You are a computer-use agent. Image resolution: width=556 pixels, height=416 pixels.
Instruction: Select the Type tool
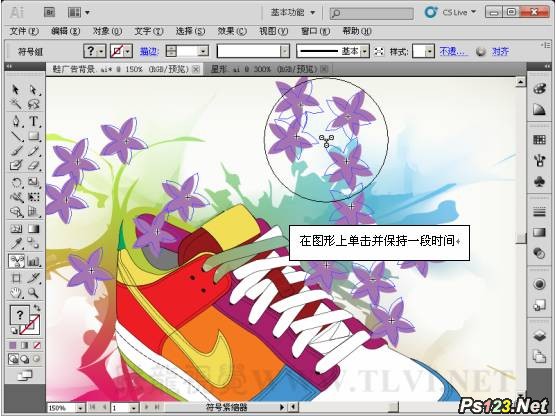pyautogui.click(x=34, y=121)
